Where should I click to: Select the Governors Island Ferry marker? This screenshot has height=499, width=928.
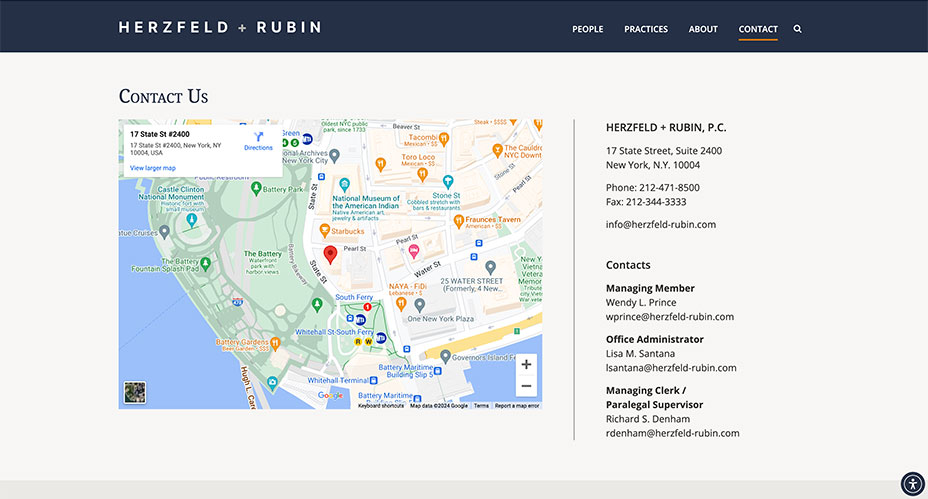[x=445, y=356]
